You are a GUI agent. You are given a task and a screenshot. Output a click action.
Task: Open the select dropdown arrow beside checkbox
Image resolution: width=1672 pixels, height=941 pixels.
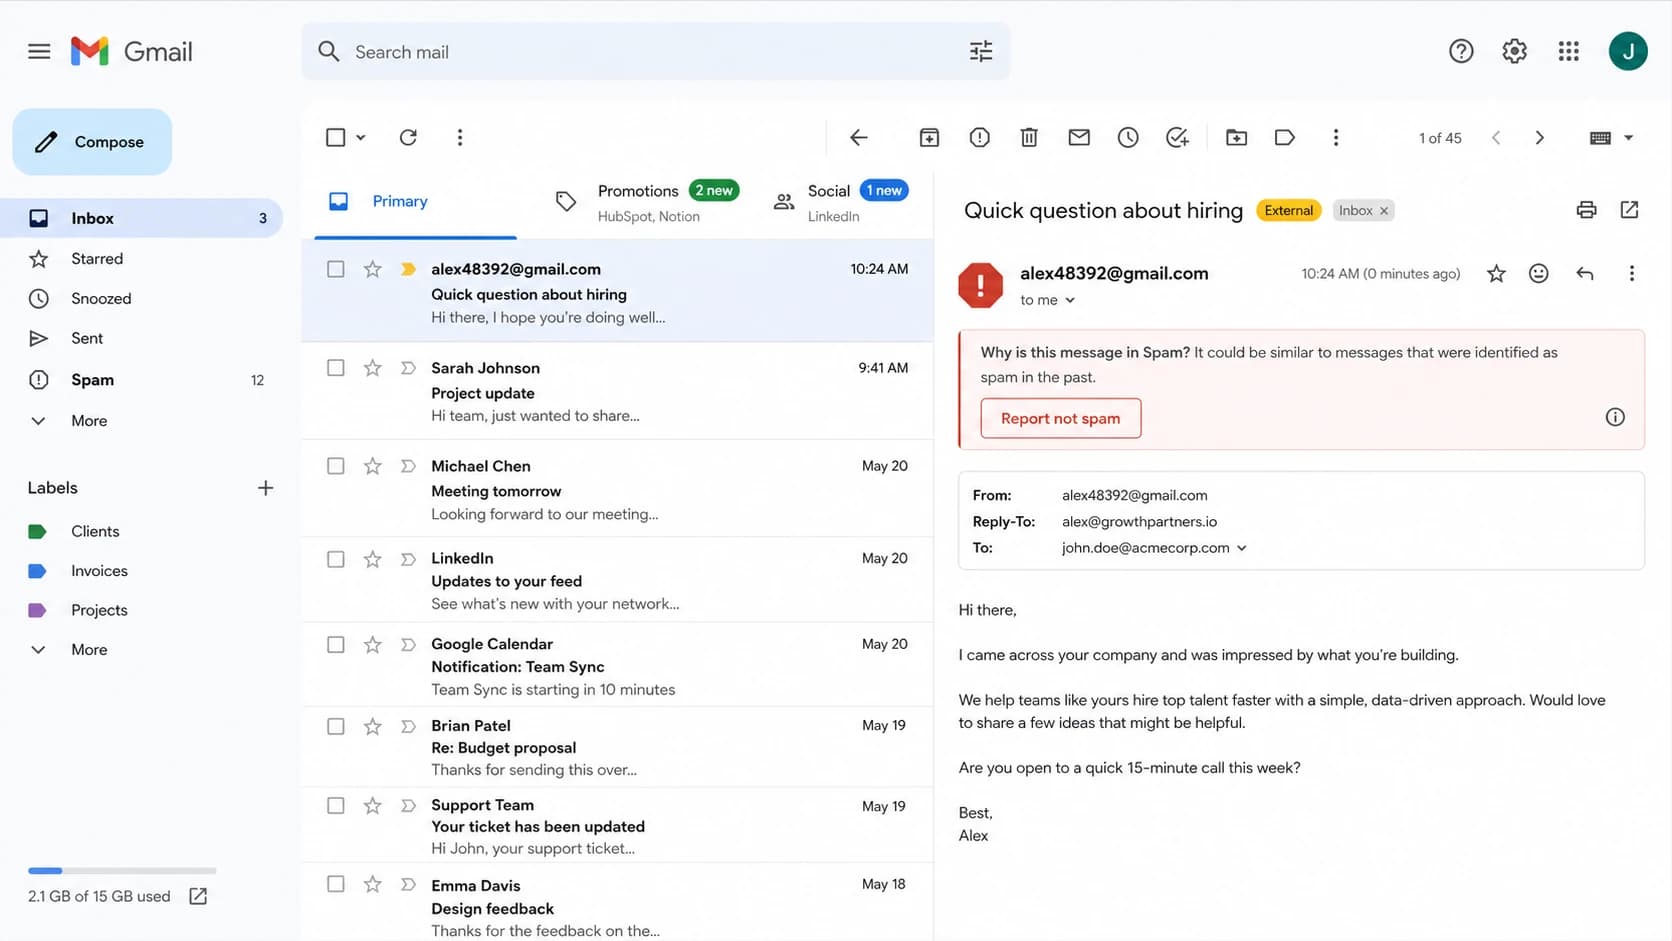[361, 137]
